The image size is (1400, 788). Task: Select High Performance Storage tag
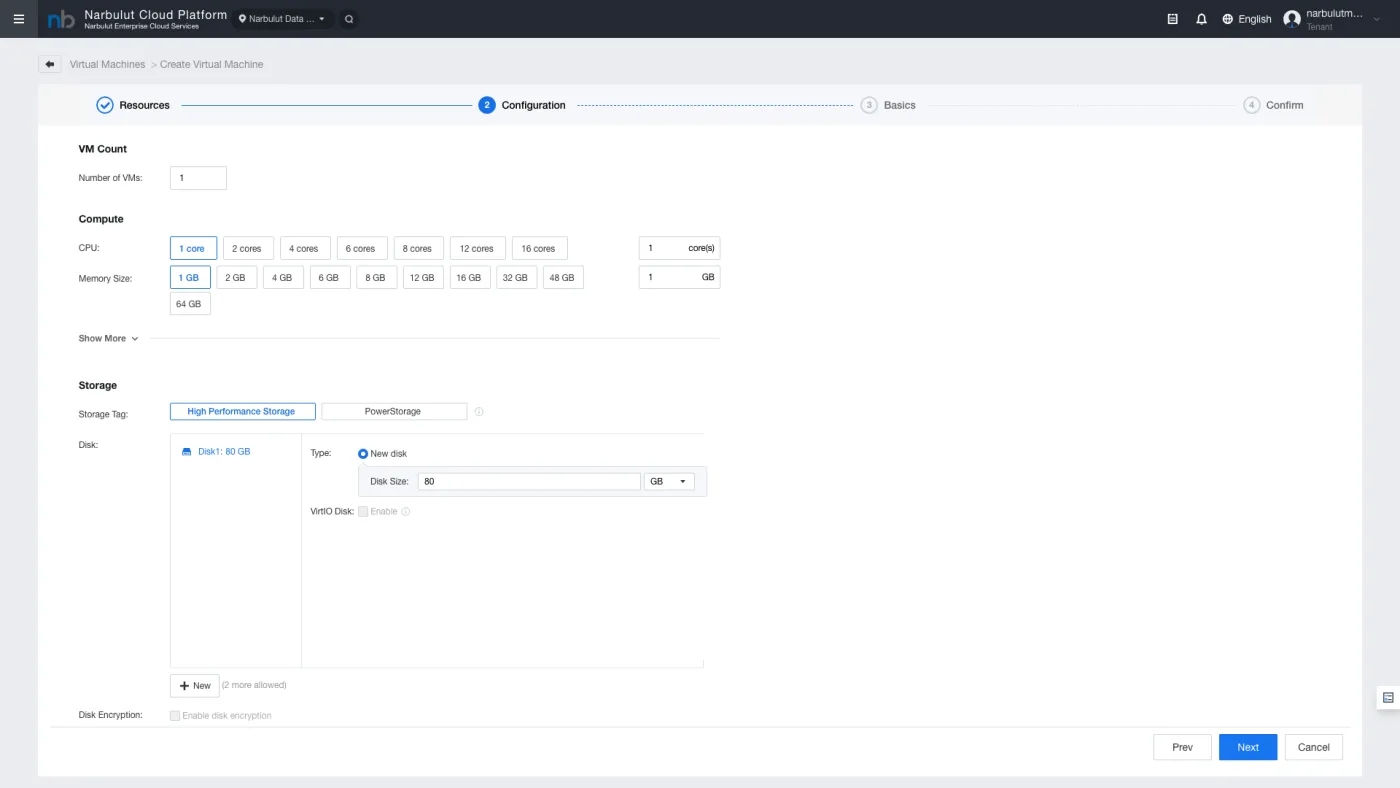(x=243, y=412)
